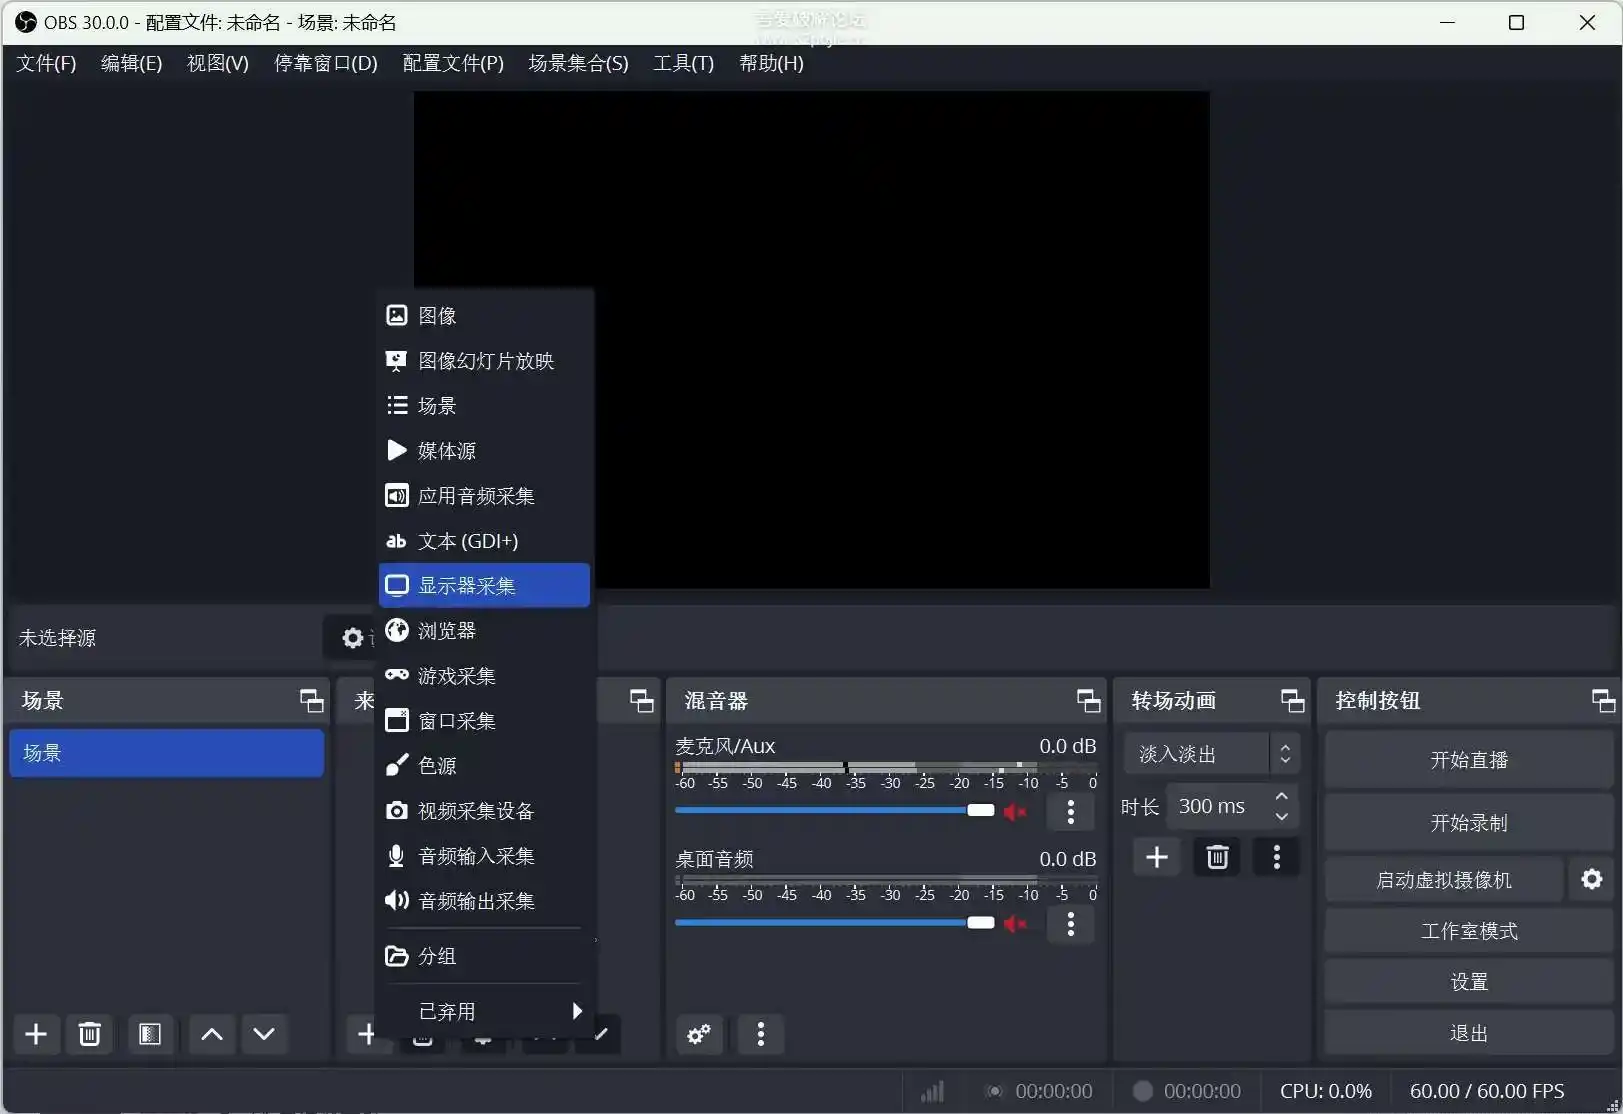Adjust the 麦克风/Aux volume slider
1623x1114 pixels.
980,810
